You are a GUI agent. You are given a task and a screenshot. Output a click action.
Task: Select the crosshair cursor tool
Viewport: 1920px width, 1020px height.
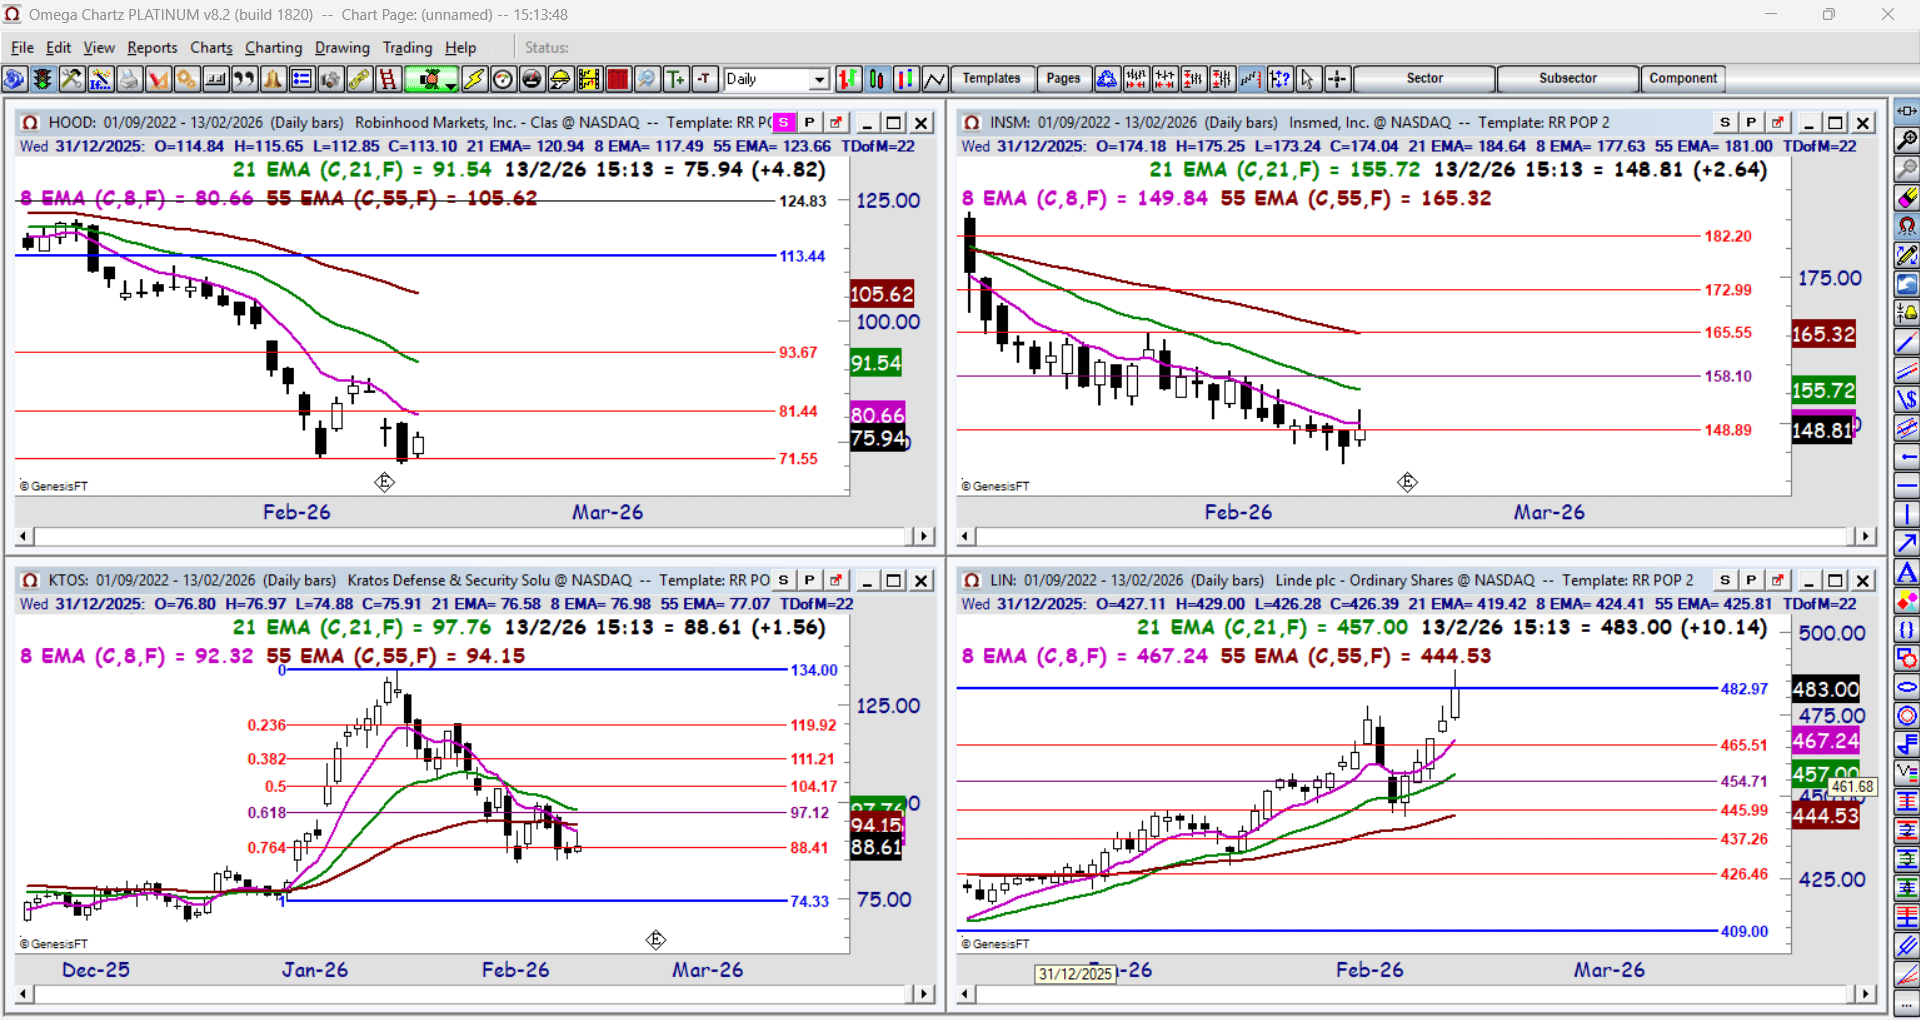(x=1337, y=79)
